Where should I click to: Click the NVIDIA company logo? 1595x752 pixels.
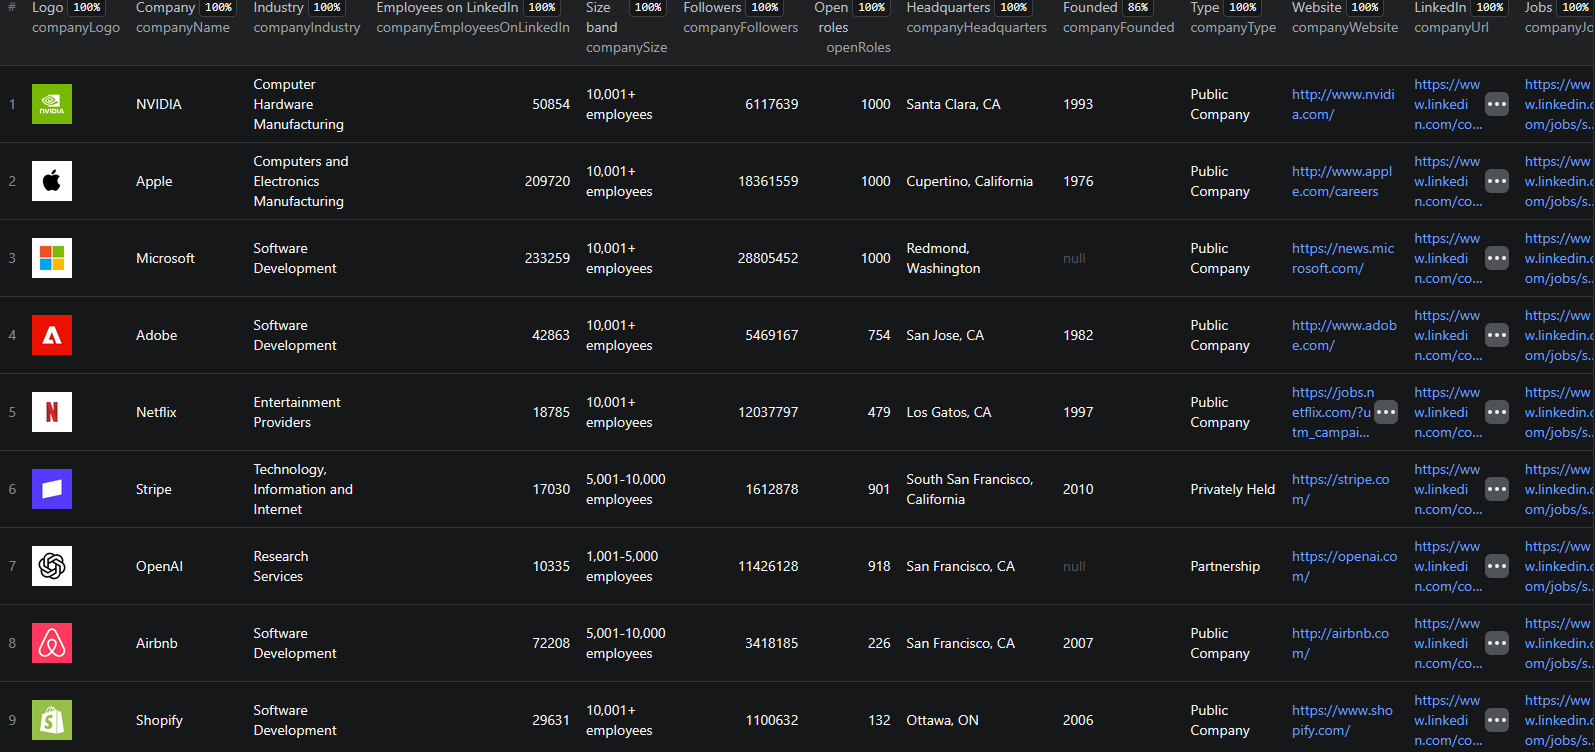[52, 104]
